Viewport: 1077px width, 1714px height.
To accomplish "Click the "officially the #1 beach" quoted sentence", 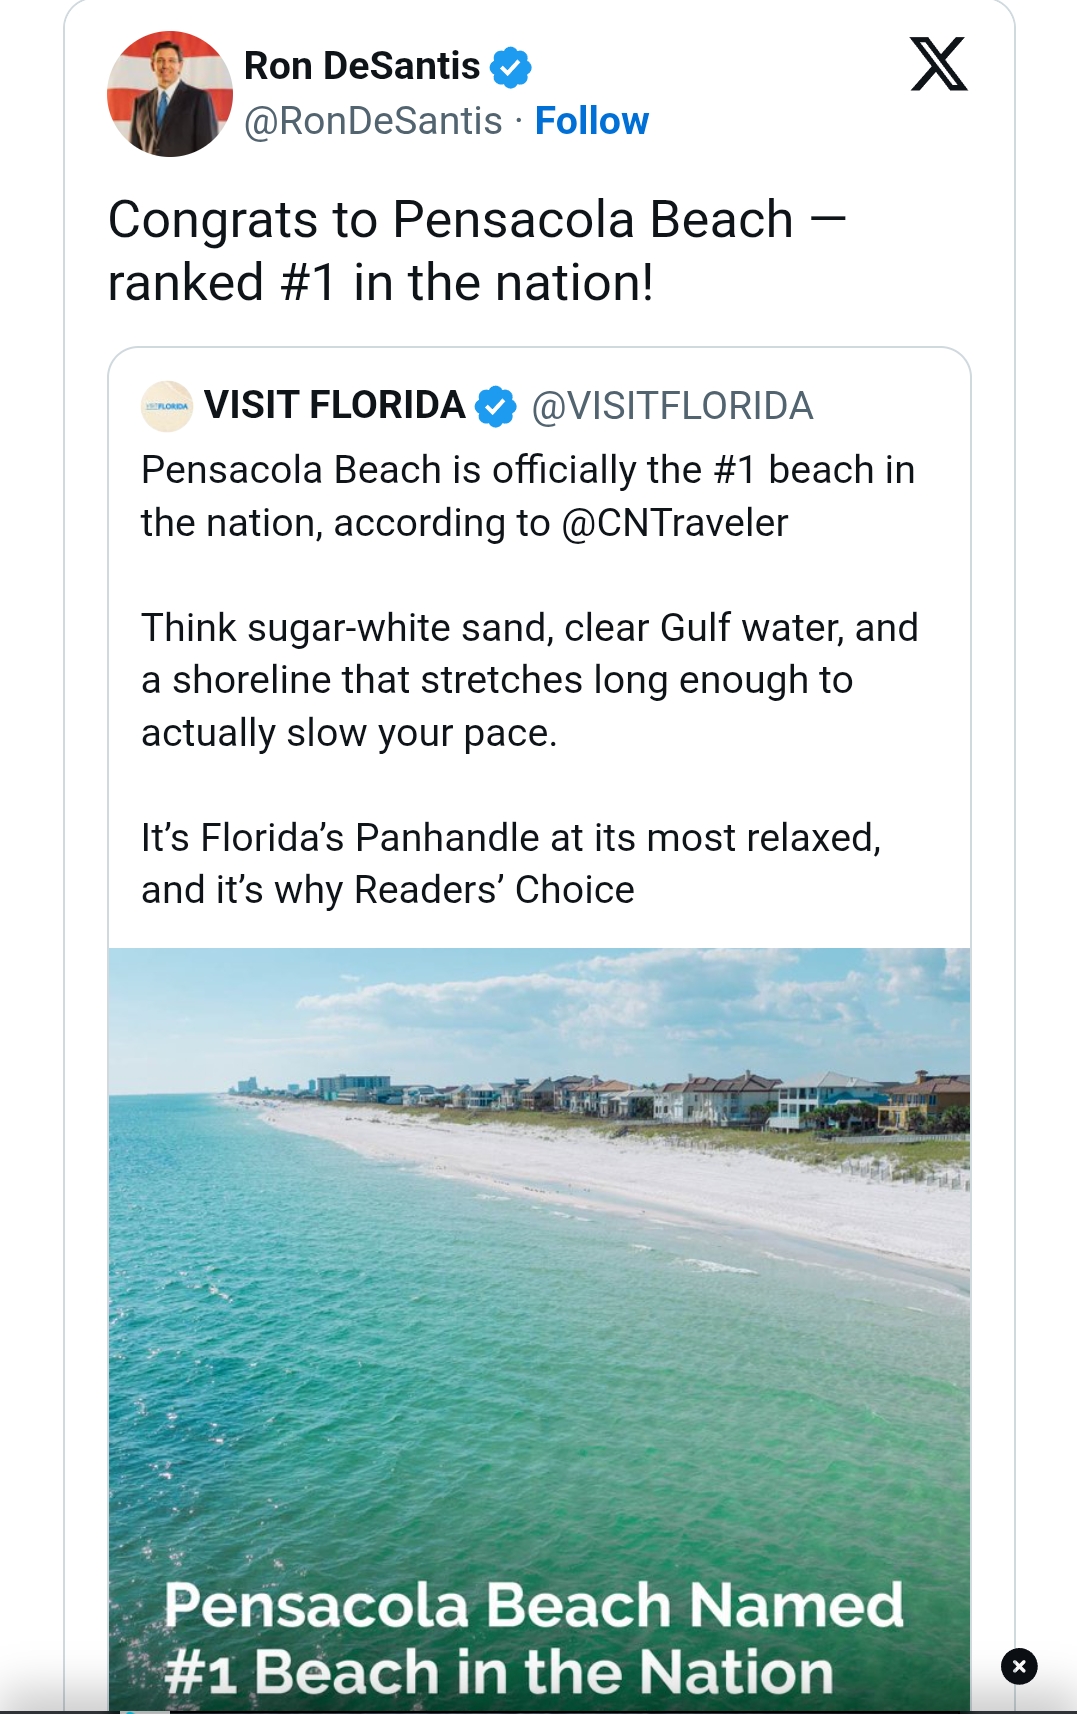I will tap(528, 470).
